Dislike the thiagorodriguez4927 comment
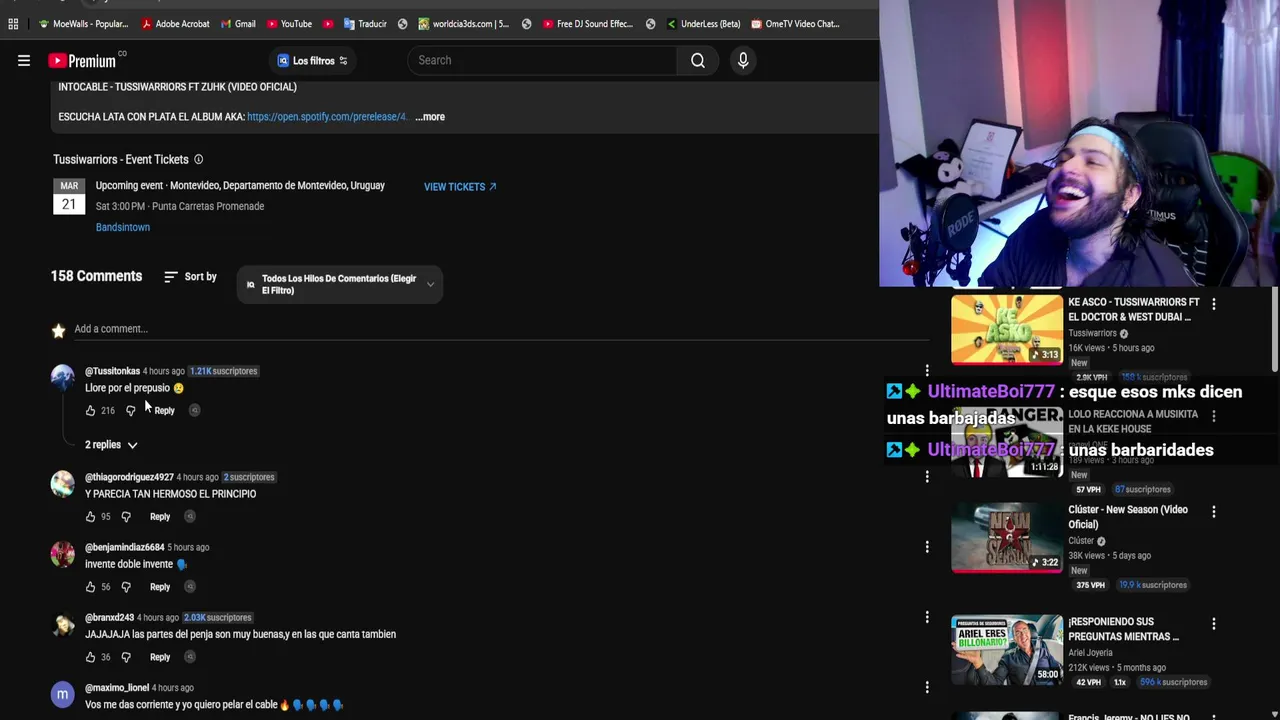Screen dimensions: 1280x720 [126, 517]
